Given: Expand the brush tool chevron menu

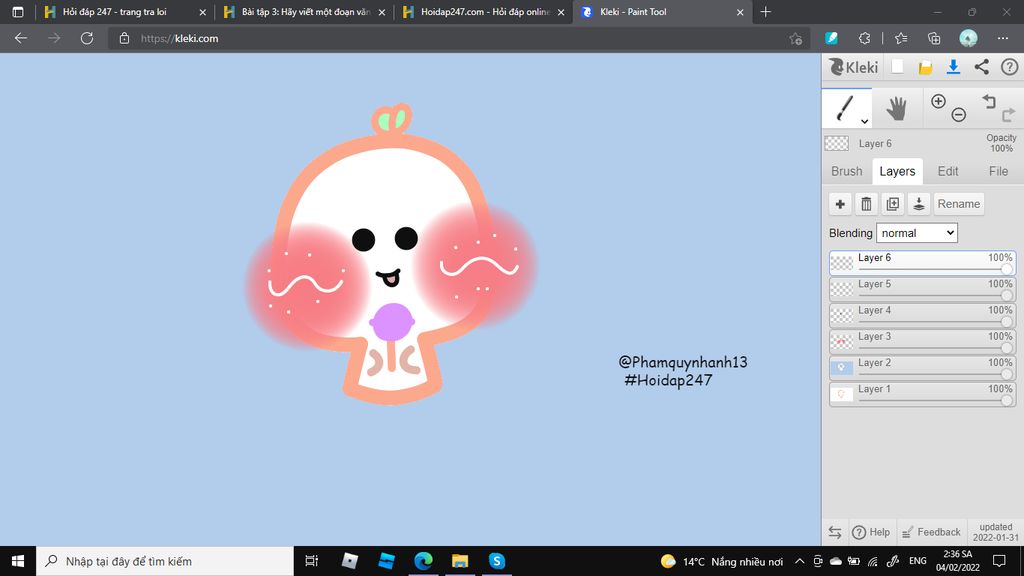Looking at the screenshot, I should tap(864, 121).
